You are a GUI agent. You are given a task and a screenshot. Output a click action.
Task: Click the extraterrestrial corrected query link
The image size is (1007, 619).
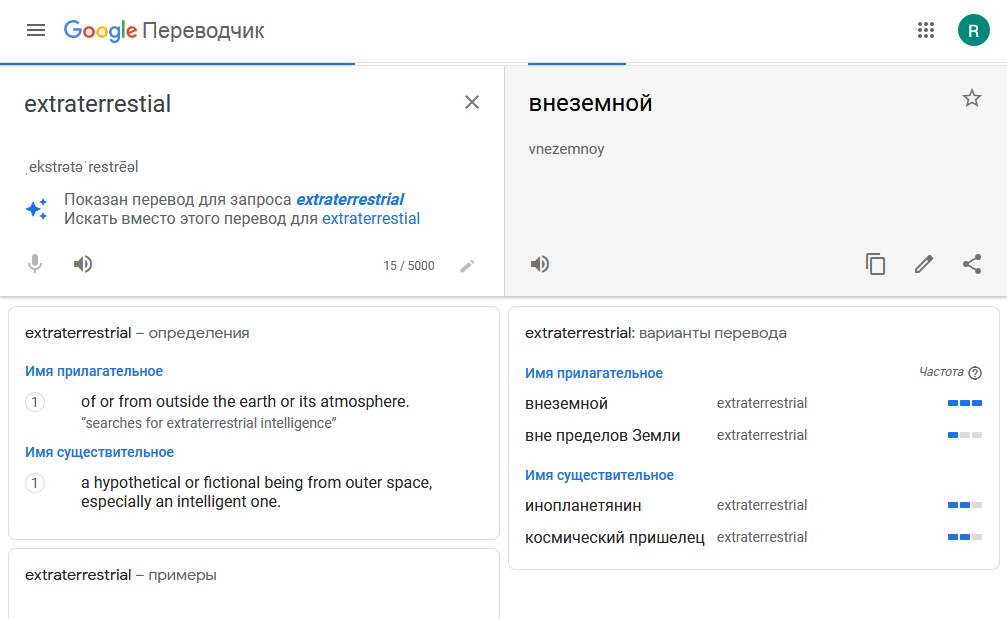350,199
